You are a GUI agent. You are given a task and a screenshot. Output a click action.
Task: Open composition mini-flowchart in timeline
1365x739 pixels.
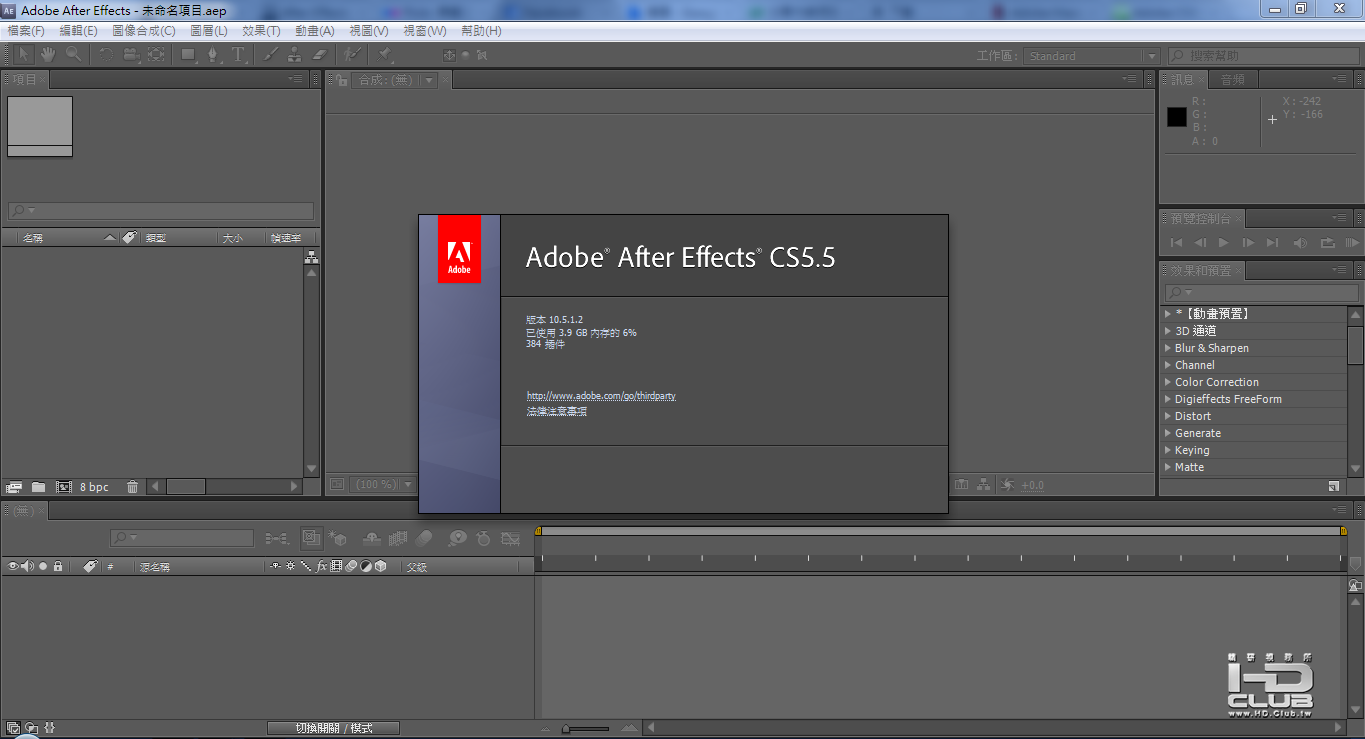tap(276, 538)
